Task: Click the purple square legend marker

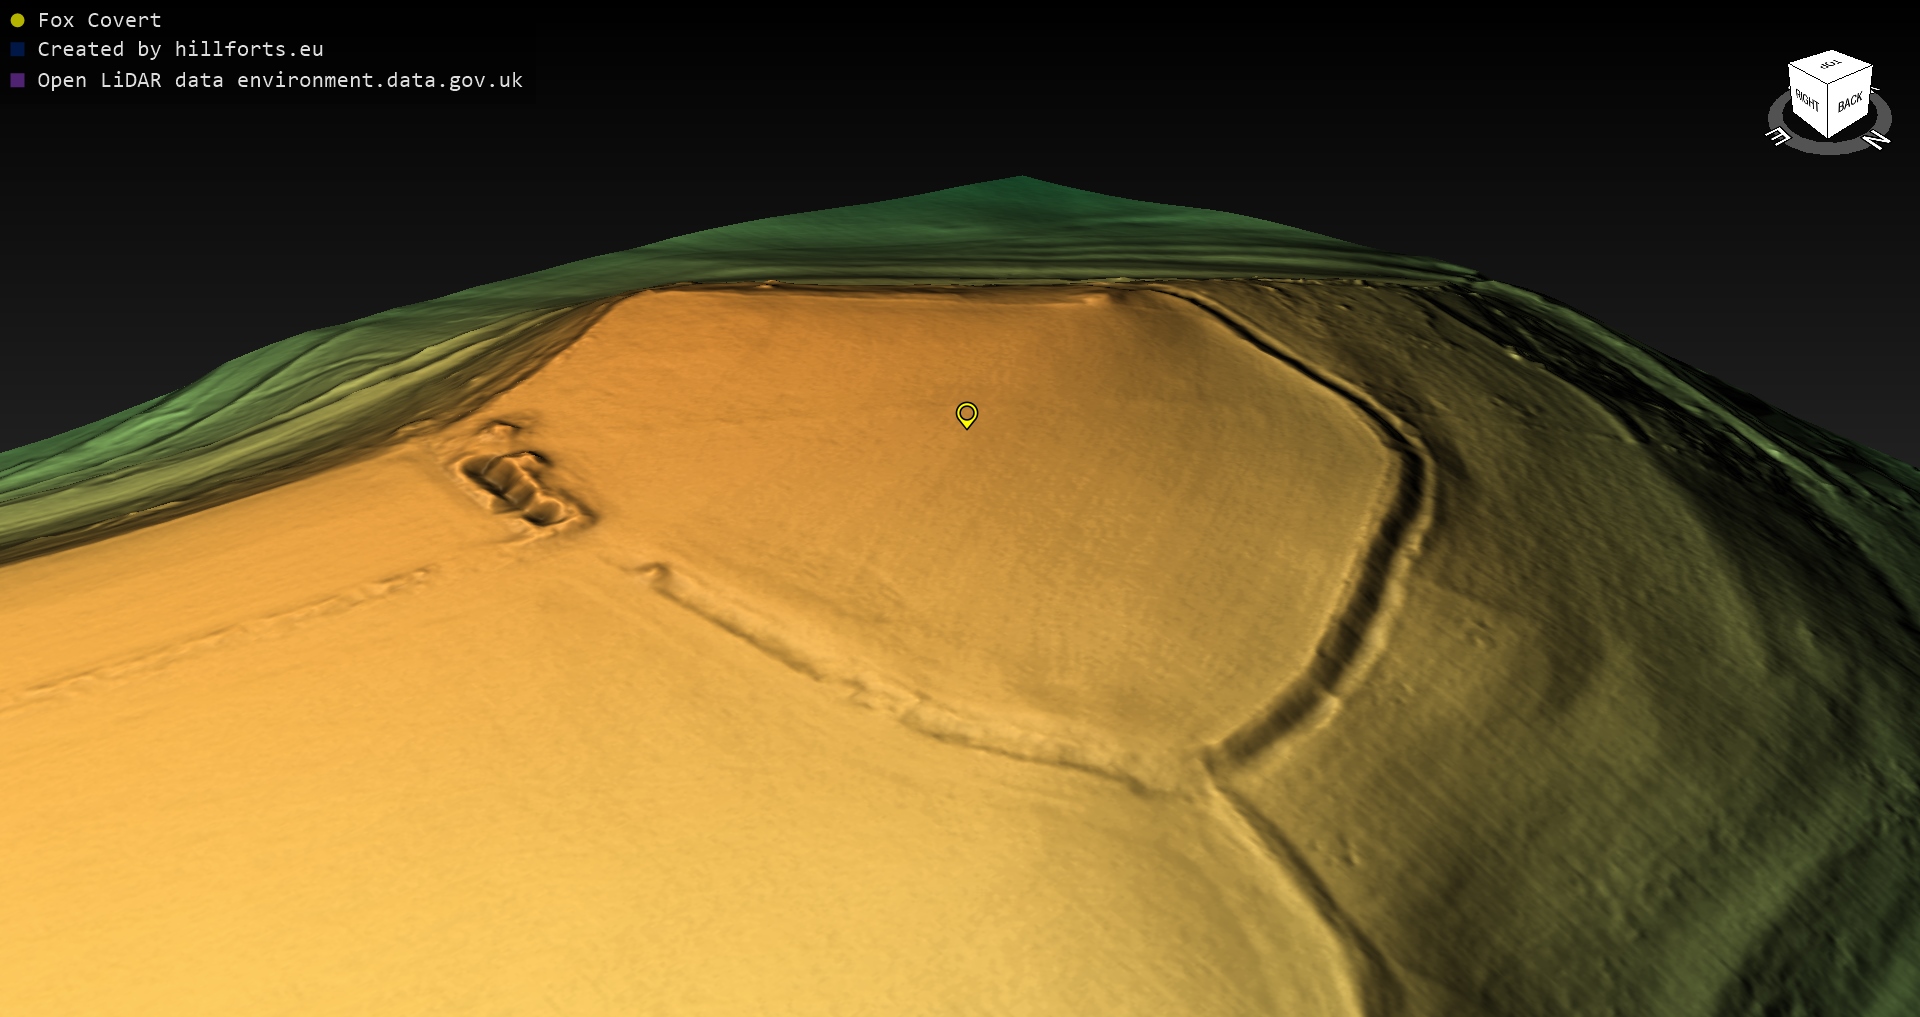Action: 17,80
